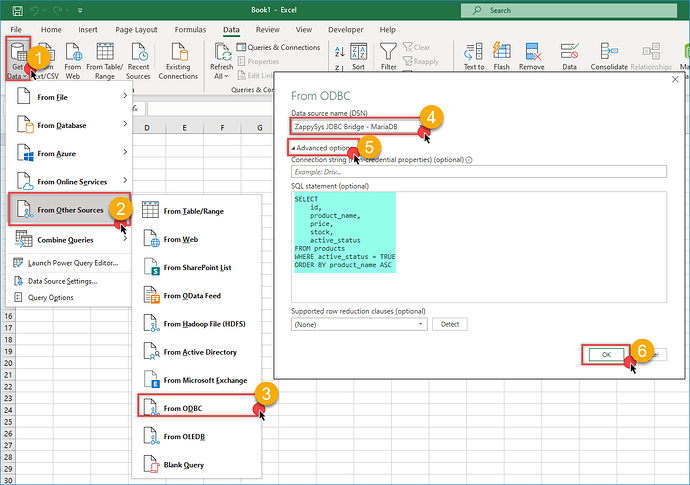Click inside the SQL statement box
The height and width of the screenshot is (485, 690).
tap(478, 246)
